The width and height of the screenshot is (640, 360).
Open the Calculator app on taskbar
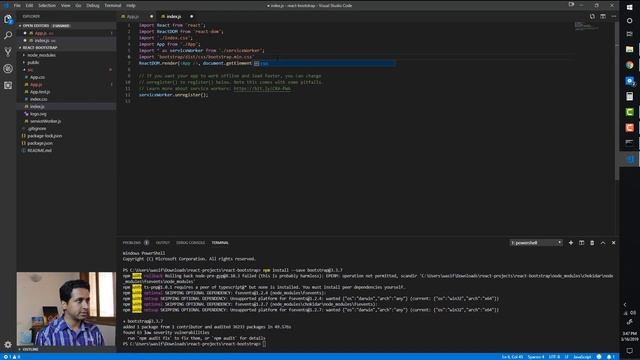click(x=629, y=96)
